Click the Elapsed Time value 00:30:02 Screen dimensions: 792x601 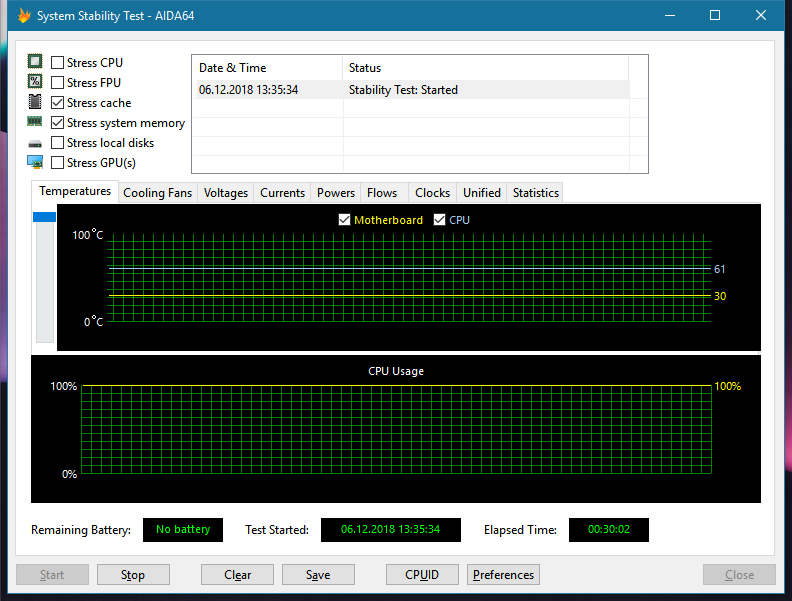click(x=609, y=530)
